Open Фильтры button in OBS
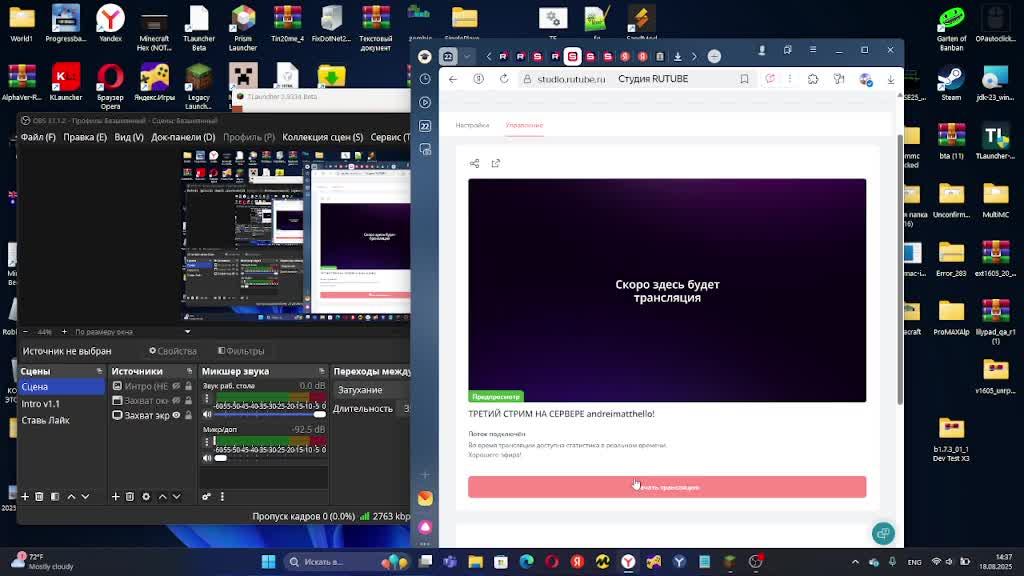Viewport: 1024px width, 576px height. click(x=241, y=351)
